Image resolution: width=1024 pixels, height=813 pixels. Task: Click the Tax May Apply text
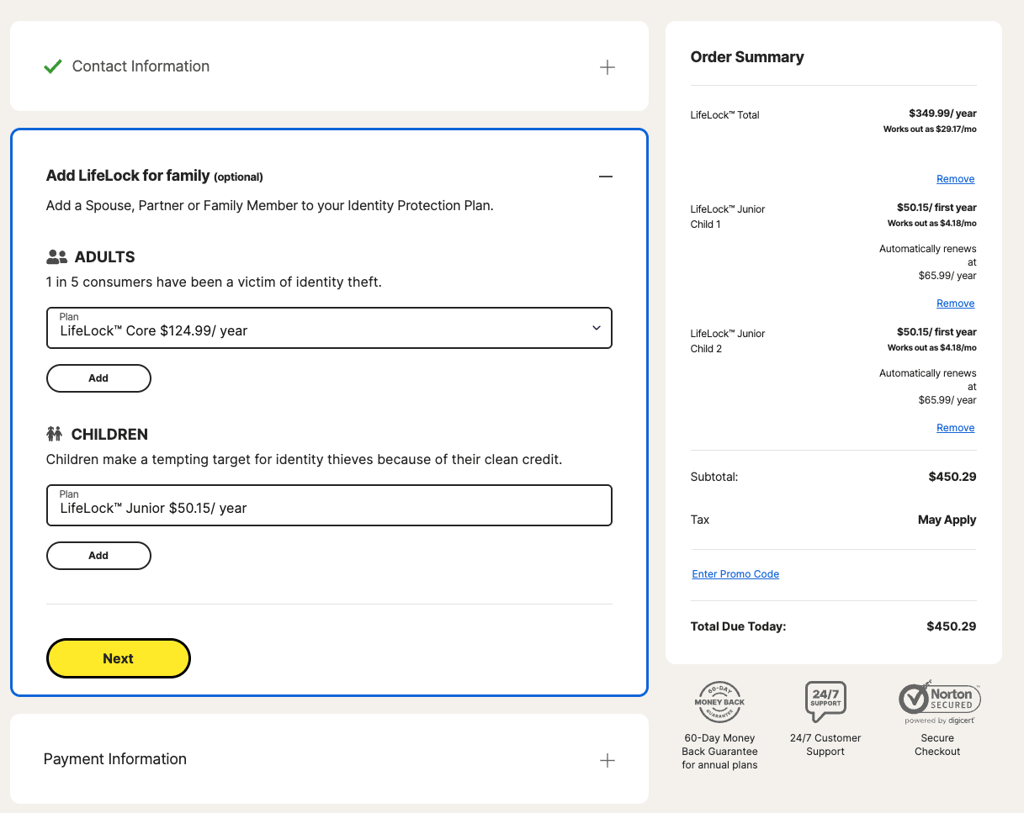point(947,520)
